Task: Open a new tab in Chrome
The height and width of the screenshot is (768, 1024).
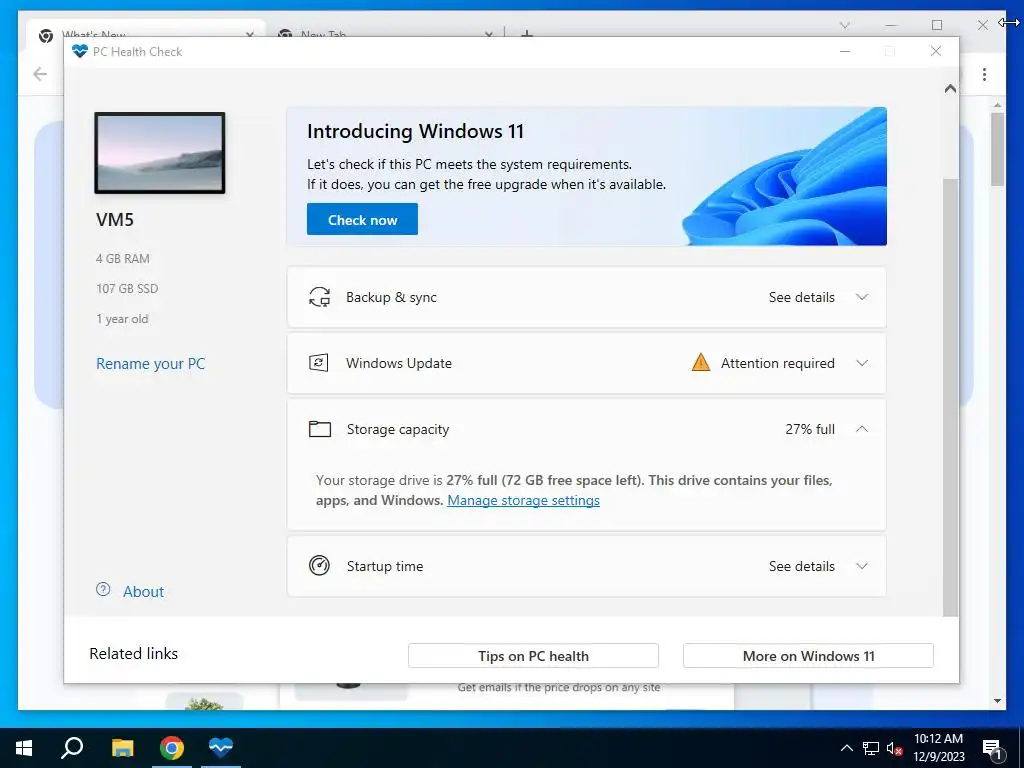Action: (x=527, y=32)
